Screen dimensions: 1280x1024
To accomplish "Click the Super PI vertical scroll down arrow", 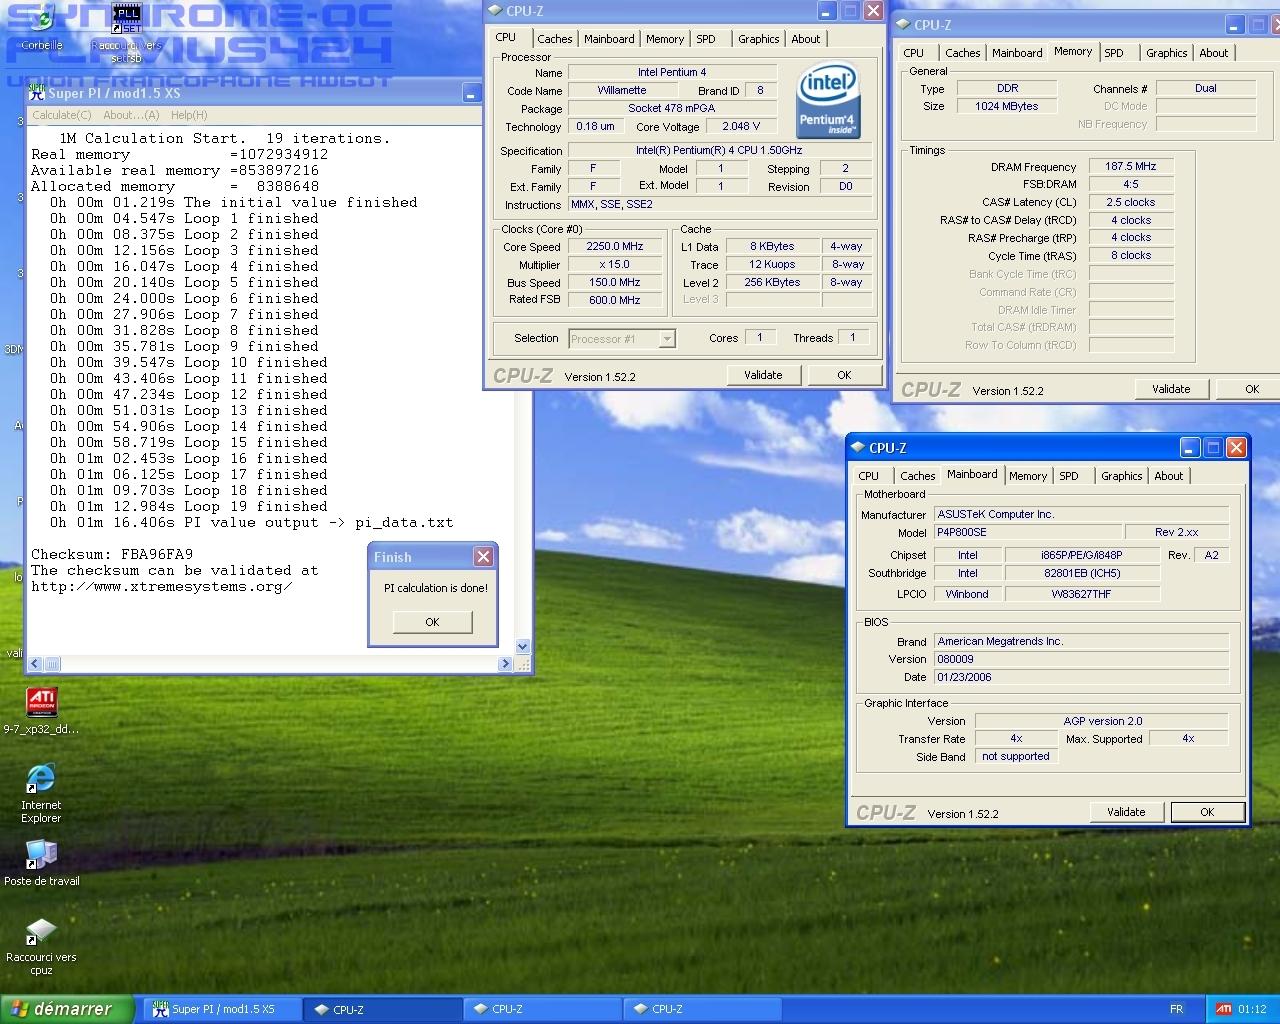I will pyautogui.click(x=522, y=647).
